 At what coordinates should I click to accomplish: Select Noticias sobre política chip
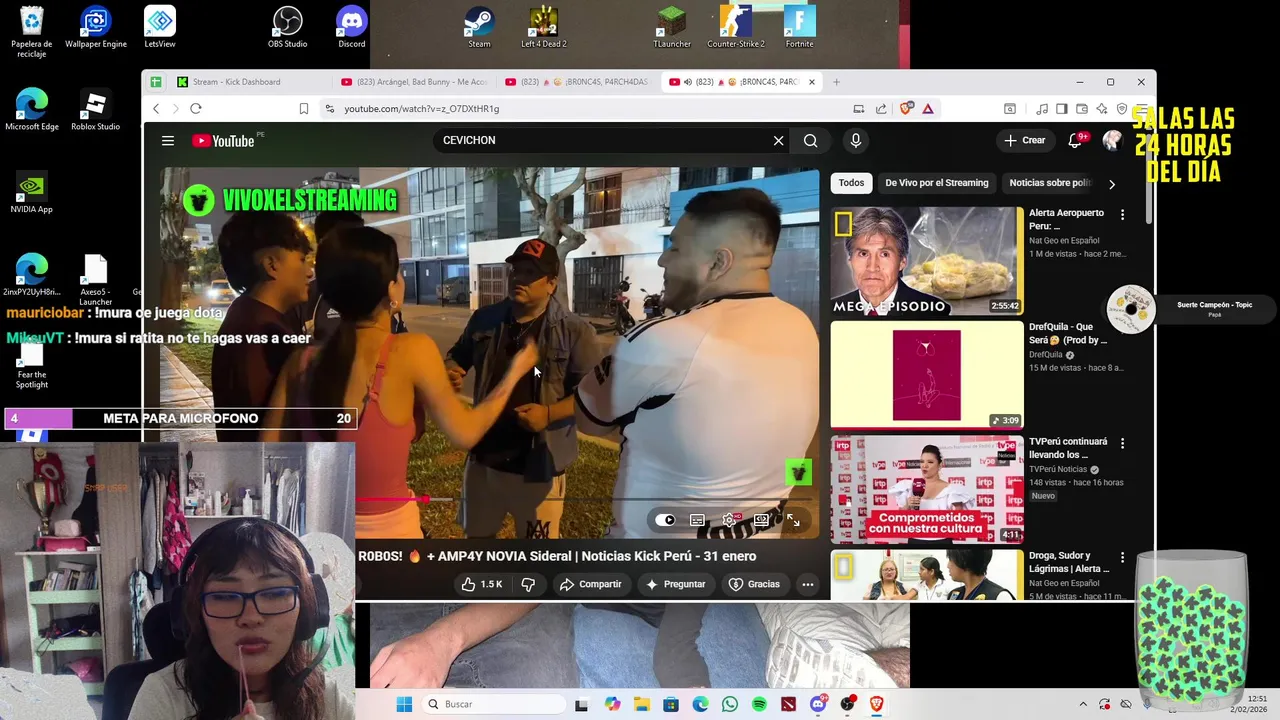tap(1049, 183)
